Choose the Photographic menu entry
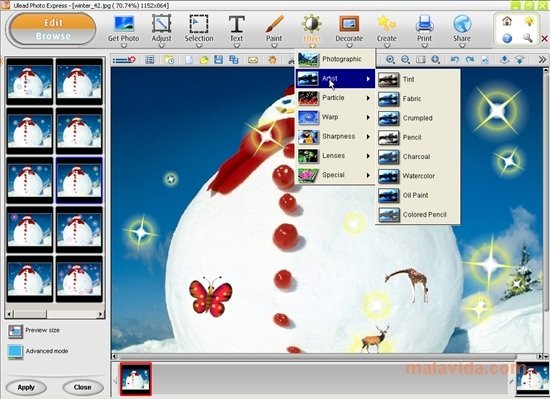This screenshot has width=550, height=399. [335, 59]
